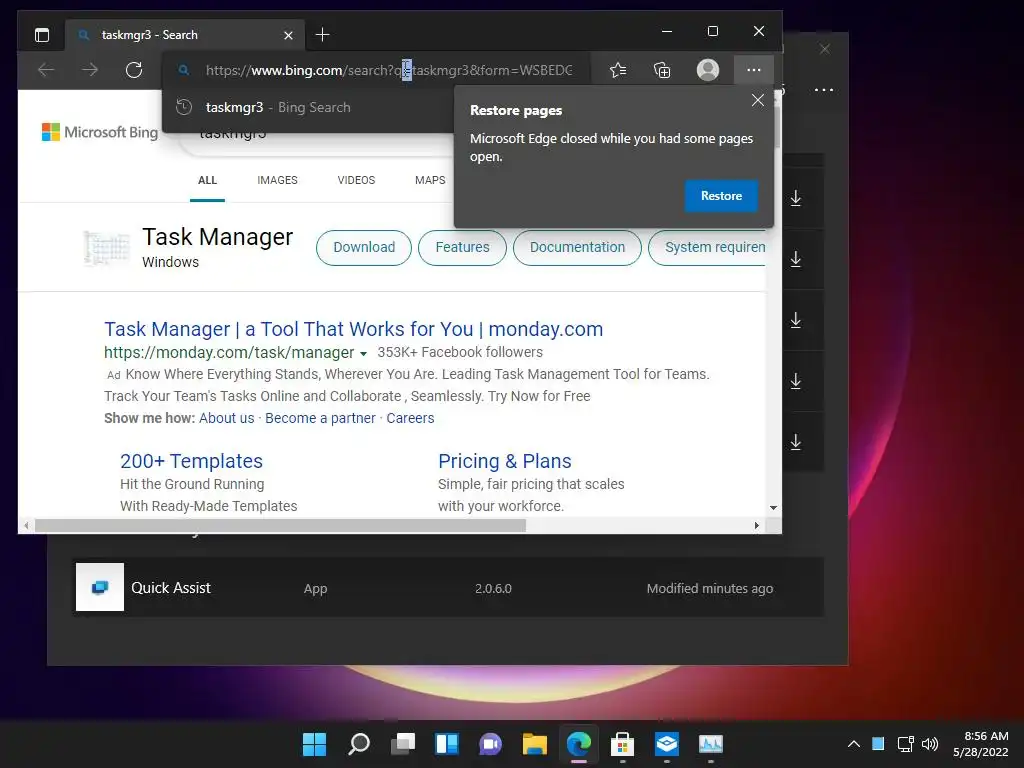Open Edge tab actions menu icon

pyautogui.click(x=42, y=35)
